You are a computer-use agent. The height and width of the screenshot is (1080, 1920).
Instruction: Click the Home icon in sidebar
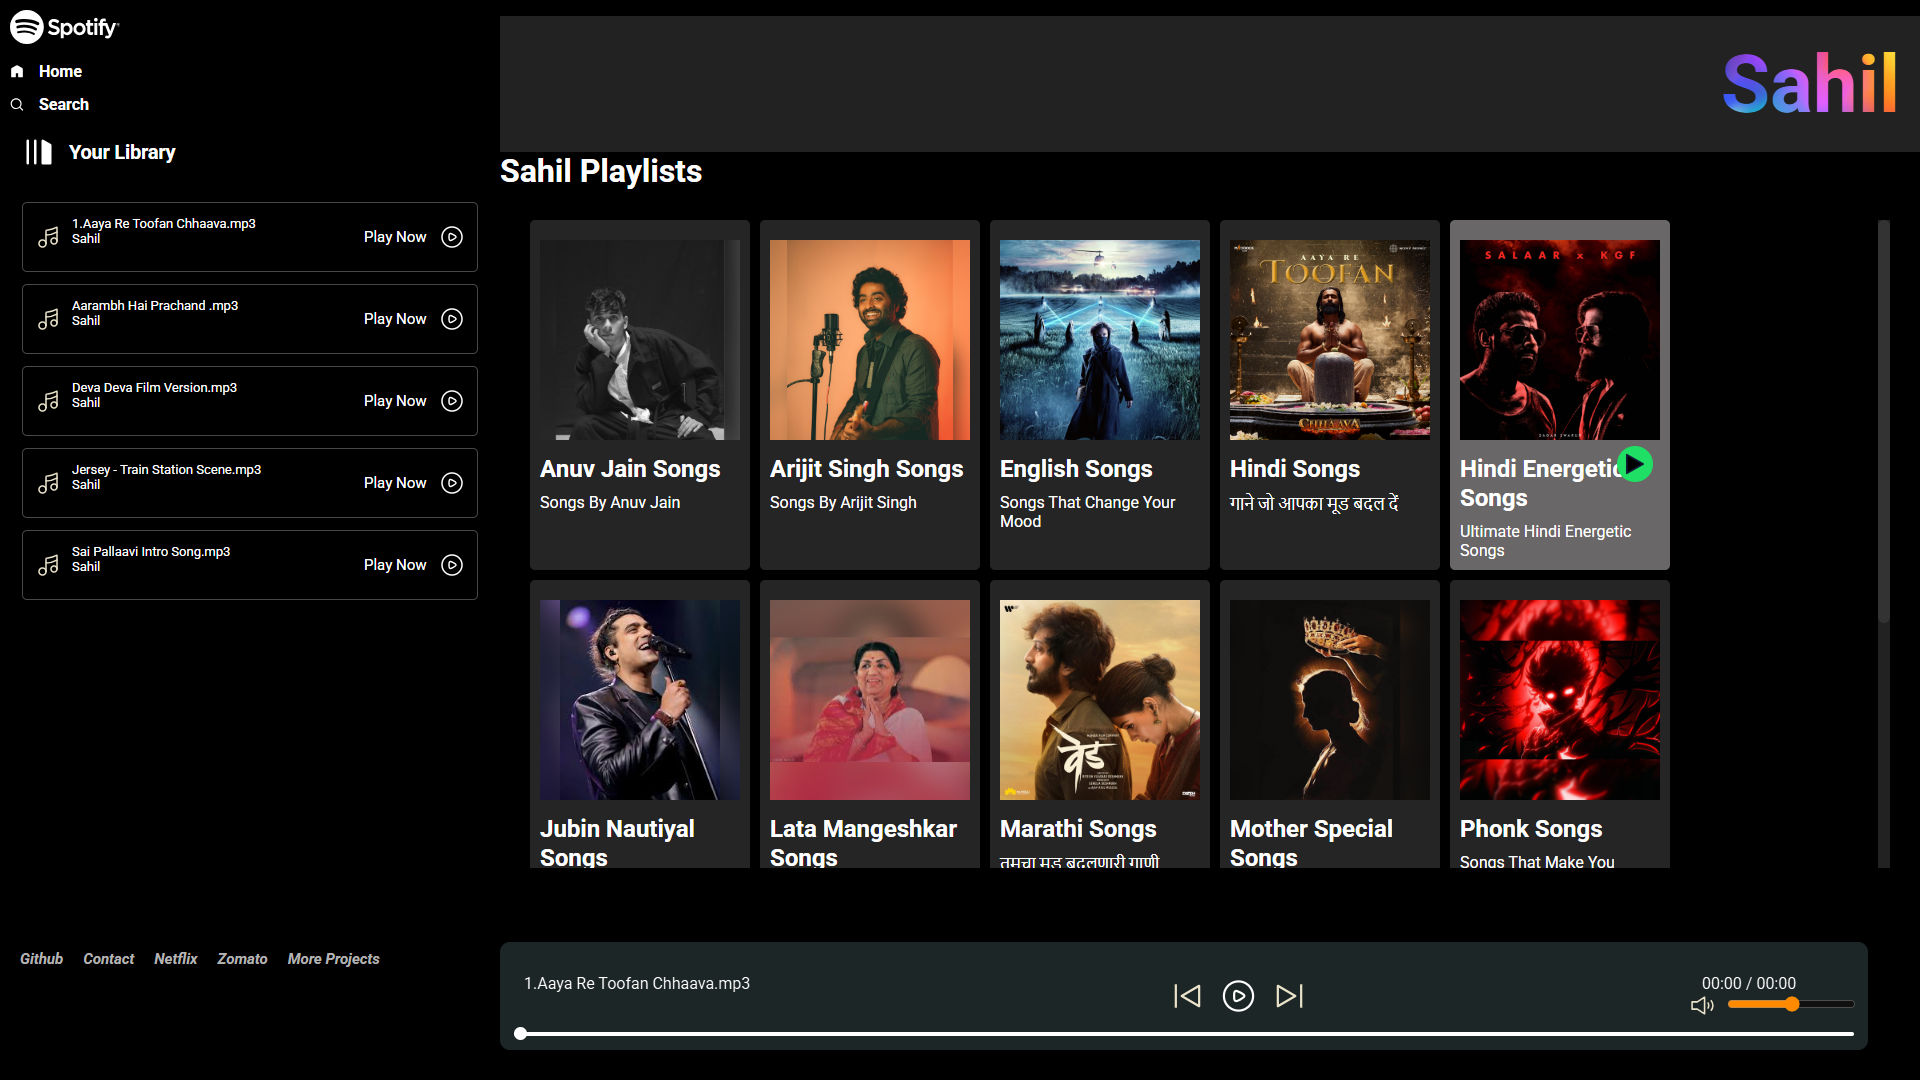[x=17, y=71]
